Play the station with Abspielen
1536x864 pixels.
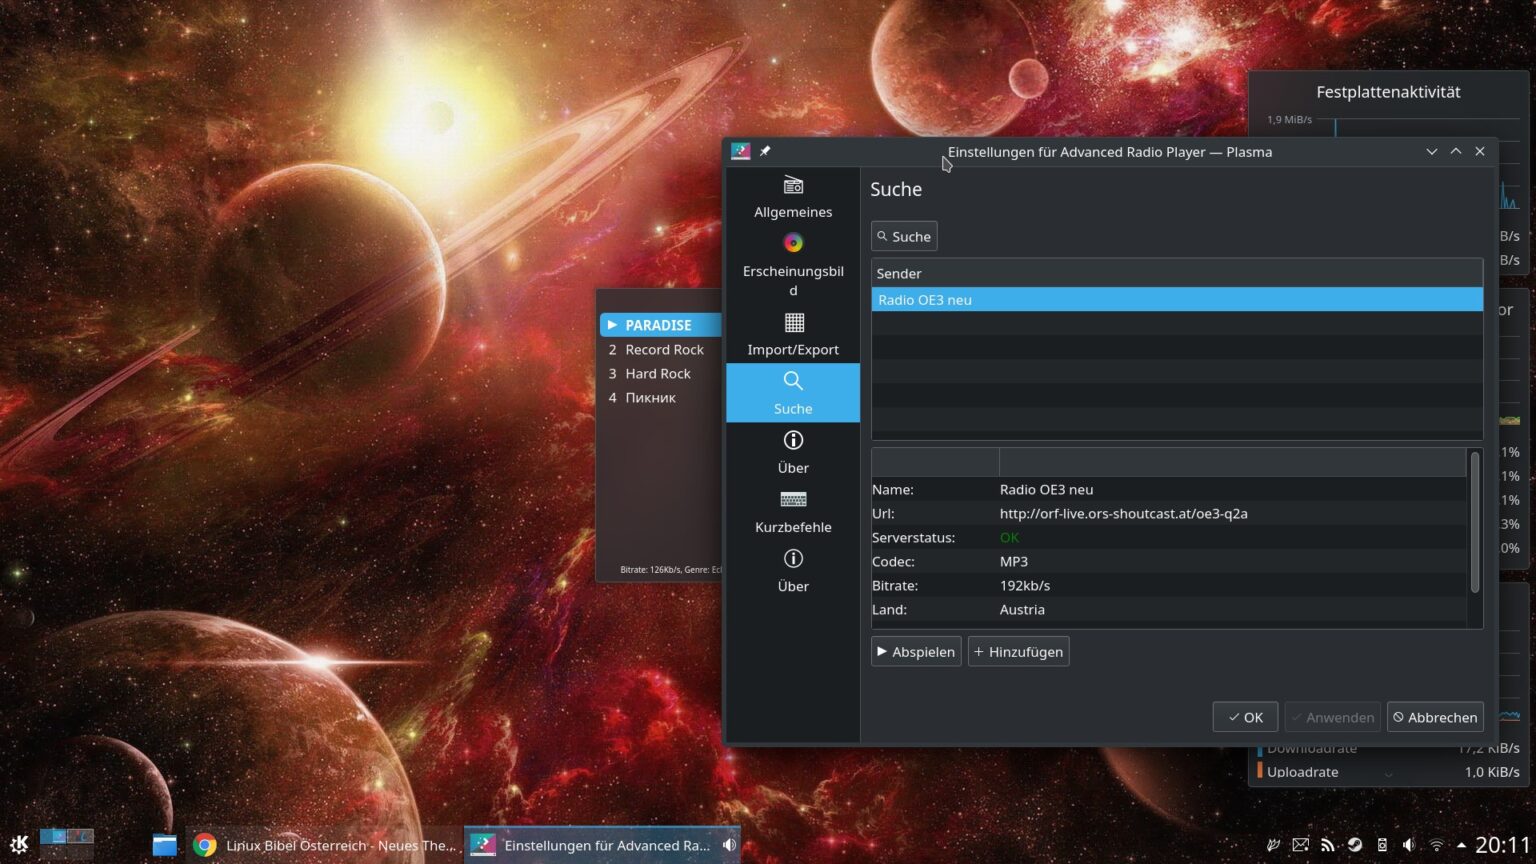(916, 652)
